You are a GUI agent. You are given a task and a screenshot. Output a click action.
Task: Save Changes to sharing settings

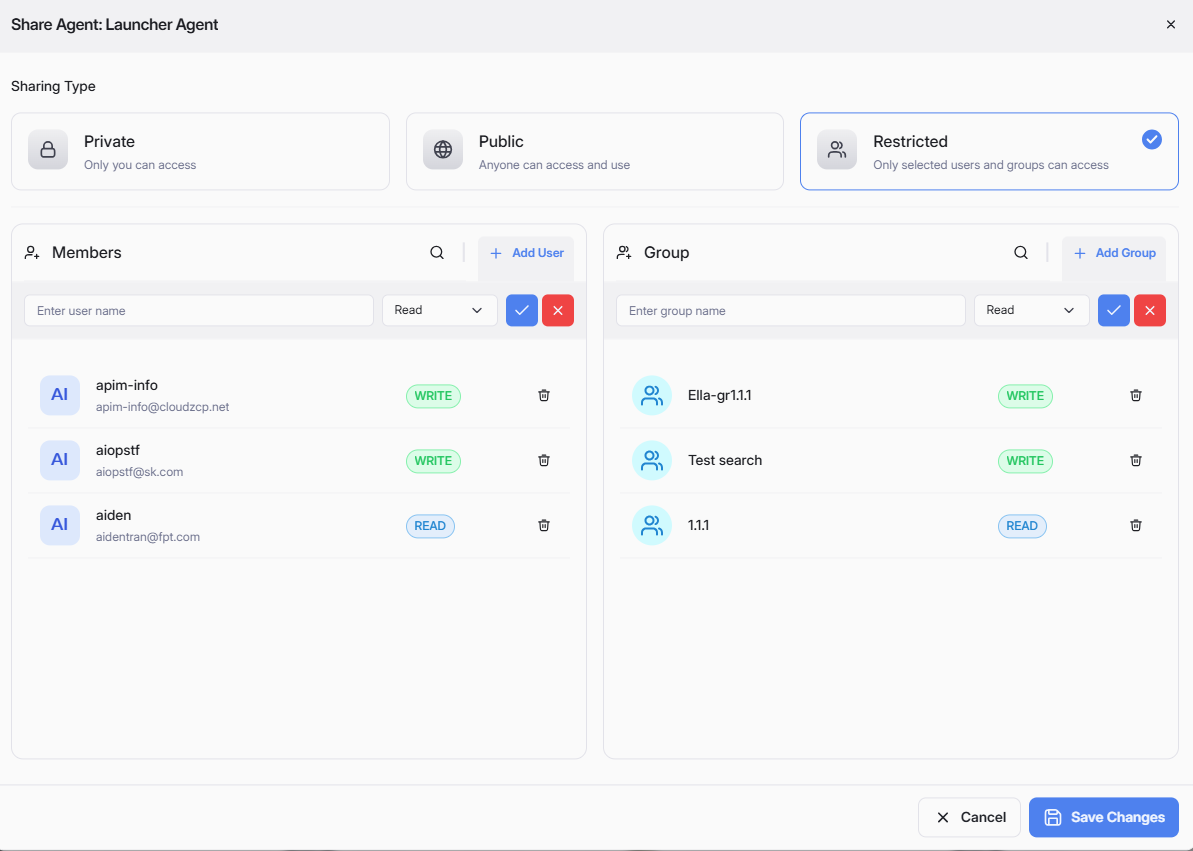(1104, 818)
